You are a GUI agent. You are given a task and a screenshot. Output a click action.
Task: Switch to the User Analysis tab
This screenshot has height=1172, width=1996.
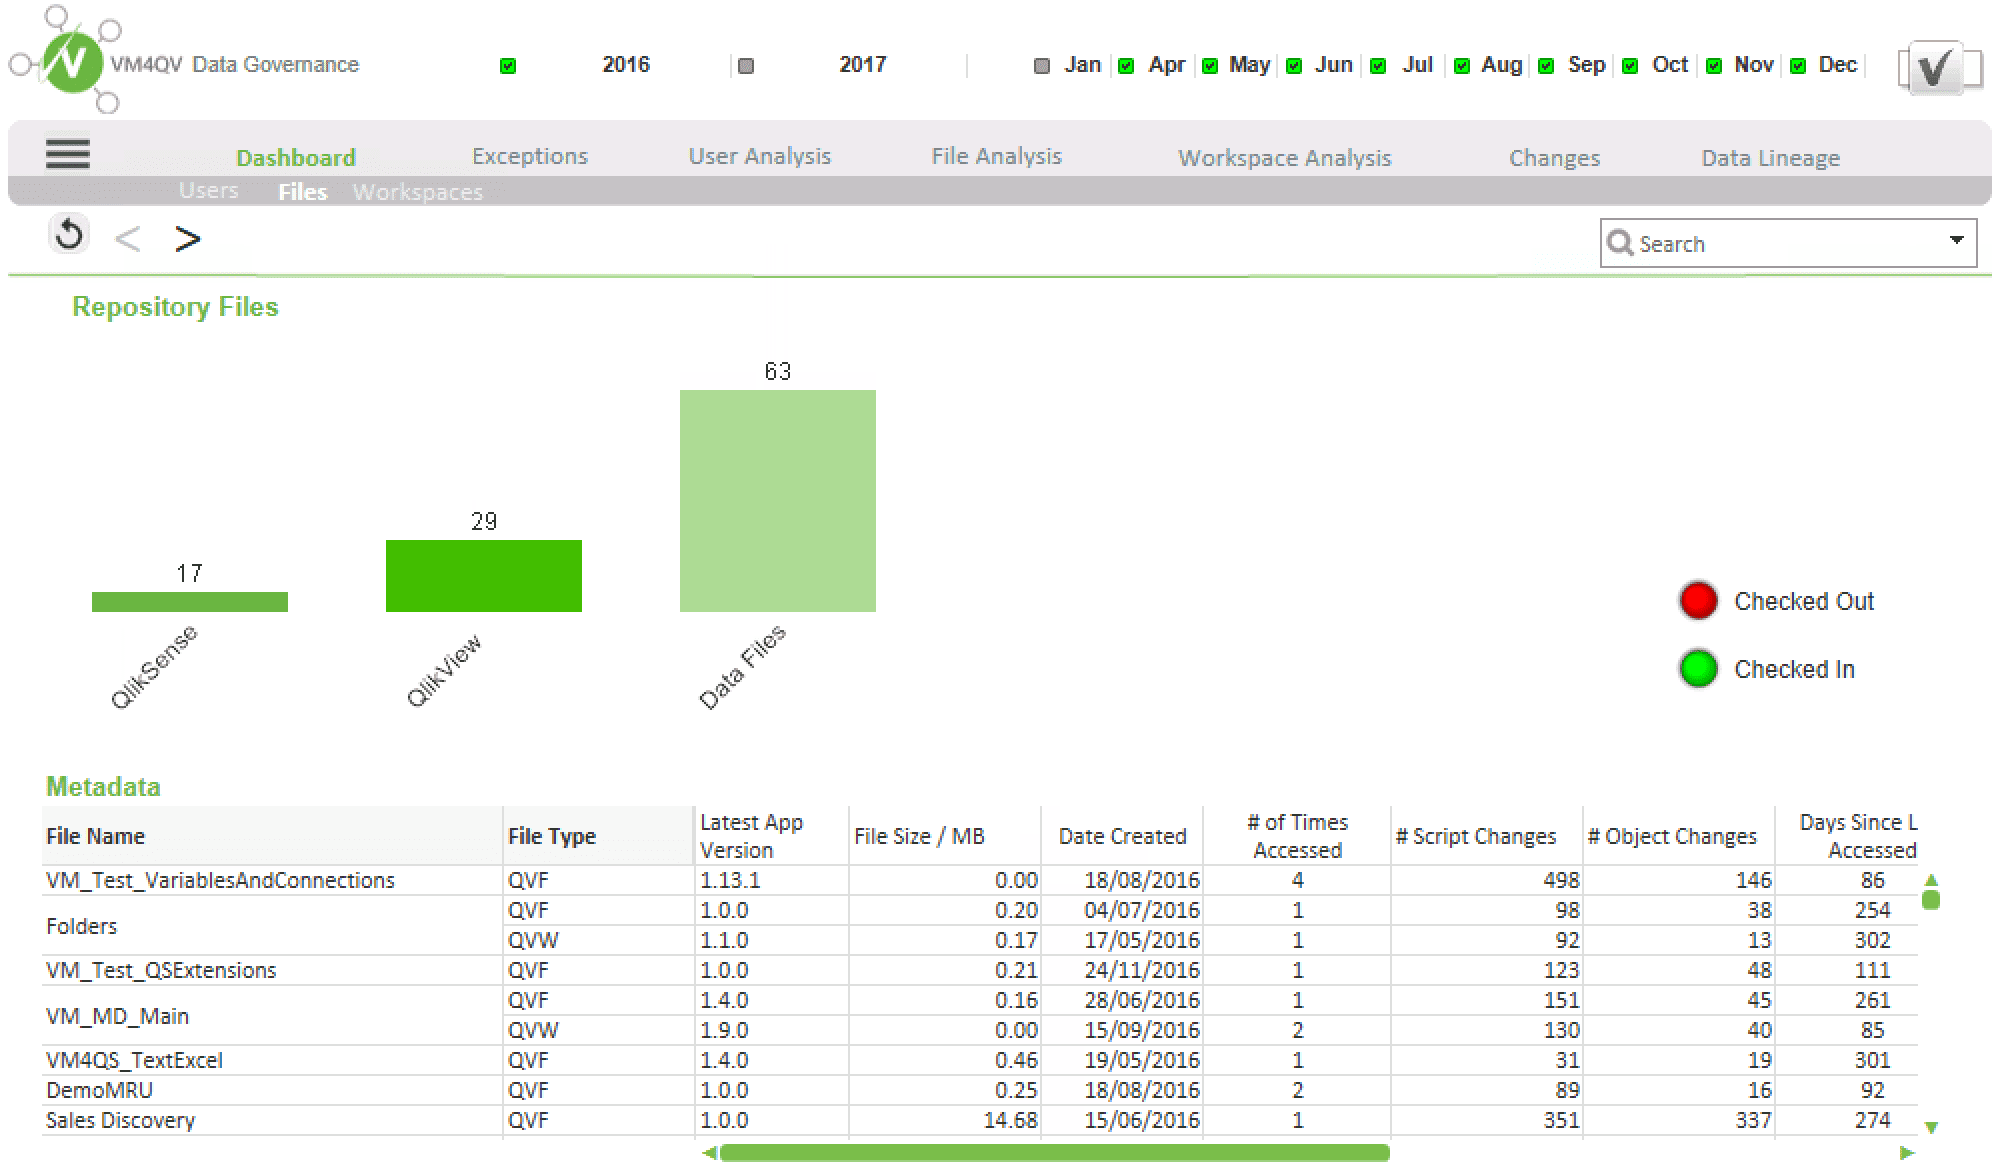pyautogui.click(x=760, y=156)
